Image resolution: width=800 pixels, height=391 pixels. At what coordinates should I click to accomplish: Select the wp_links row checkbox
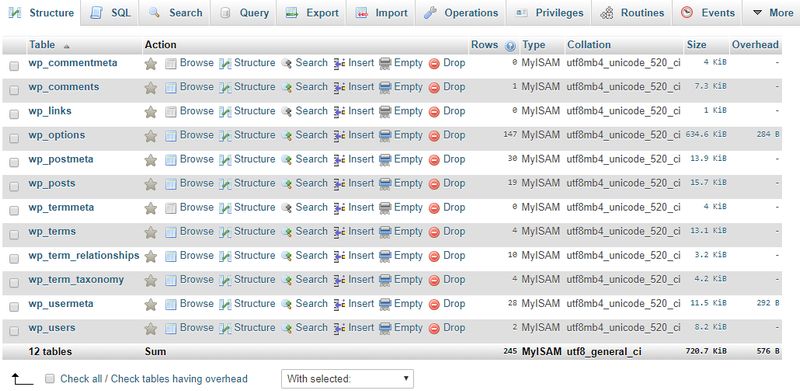click(x=14, y=114)
